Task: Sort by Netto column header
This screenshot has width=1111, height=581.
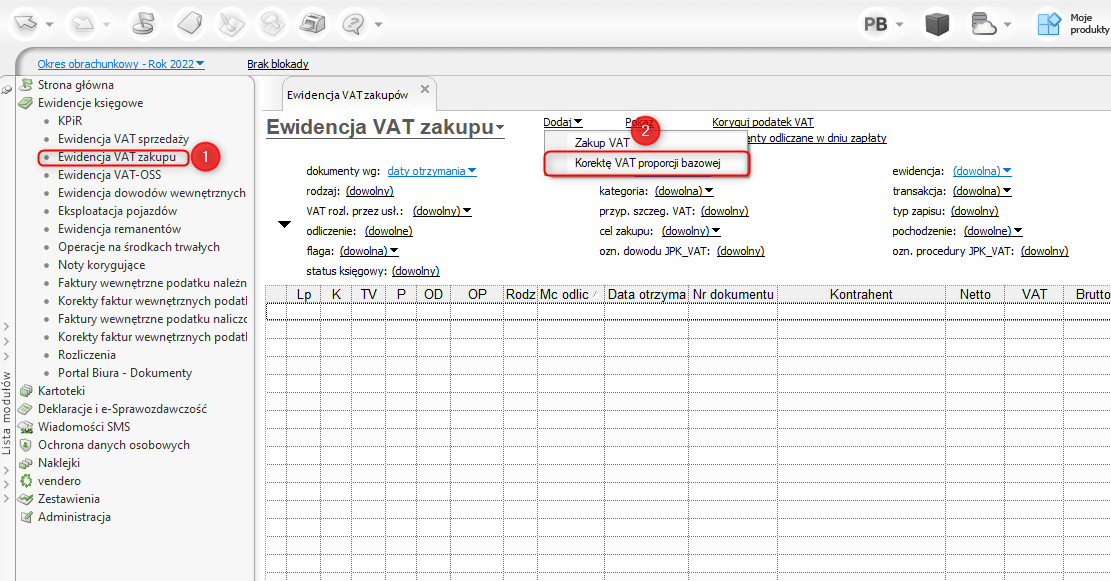Action: (x=975, y=294)
